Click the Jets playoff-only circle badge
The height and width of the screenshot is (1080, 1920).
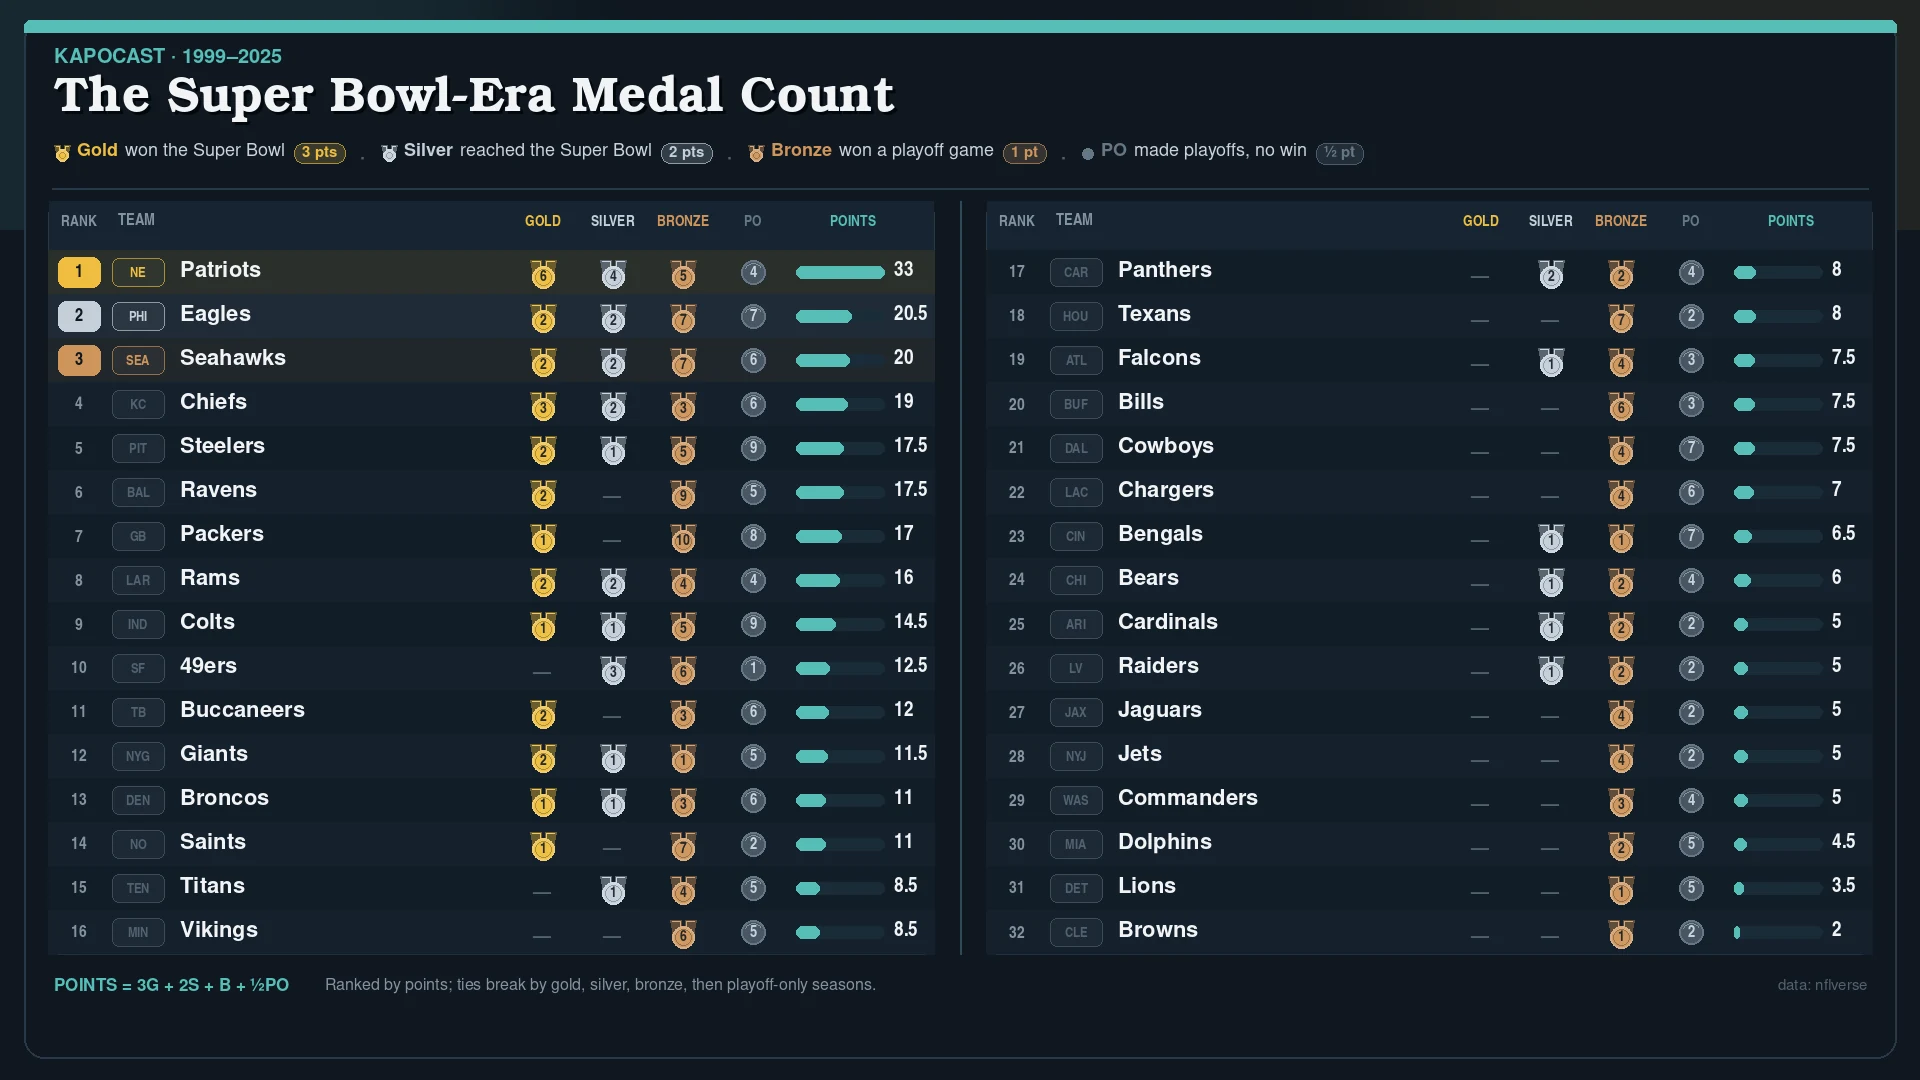(1691, 756)
